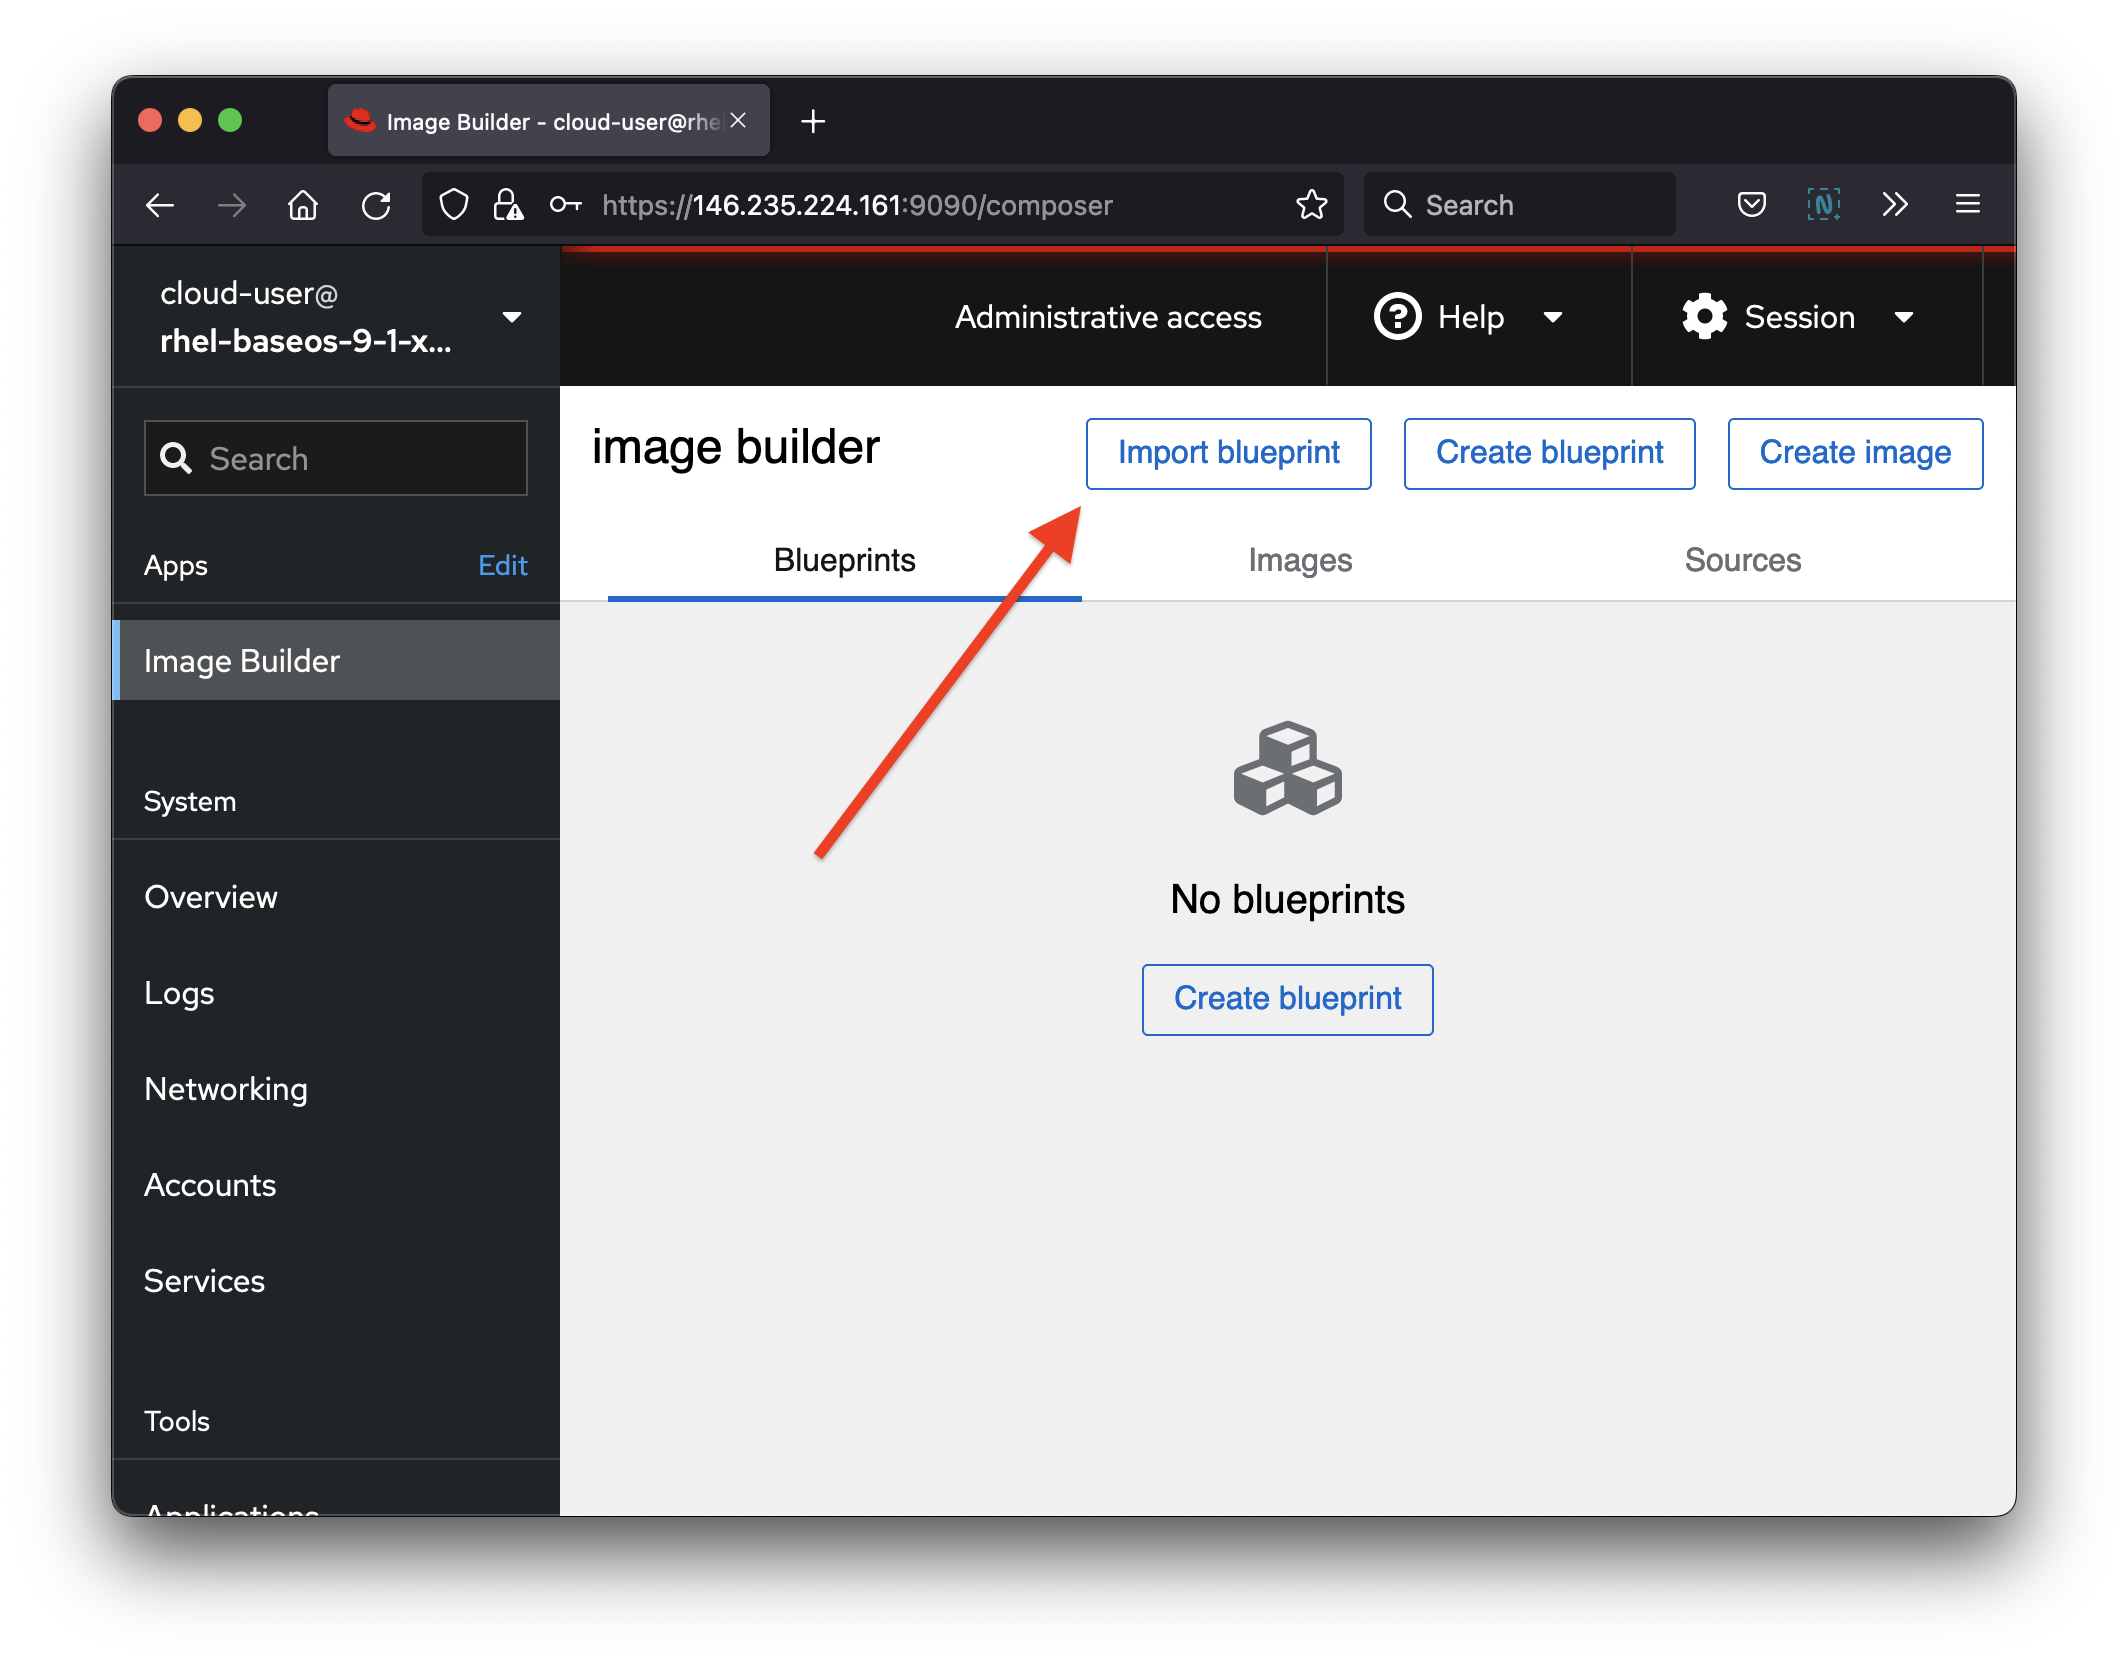2128x1664 pixels.
Task: Click the insecure connection padlock icon
Action: point(508,204)
